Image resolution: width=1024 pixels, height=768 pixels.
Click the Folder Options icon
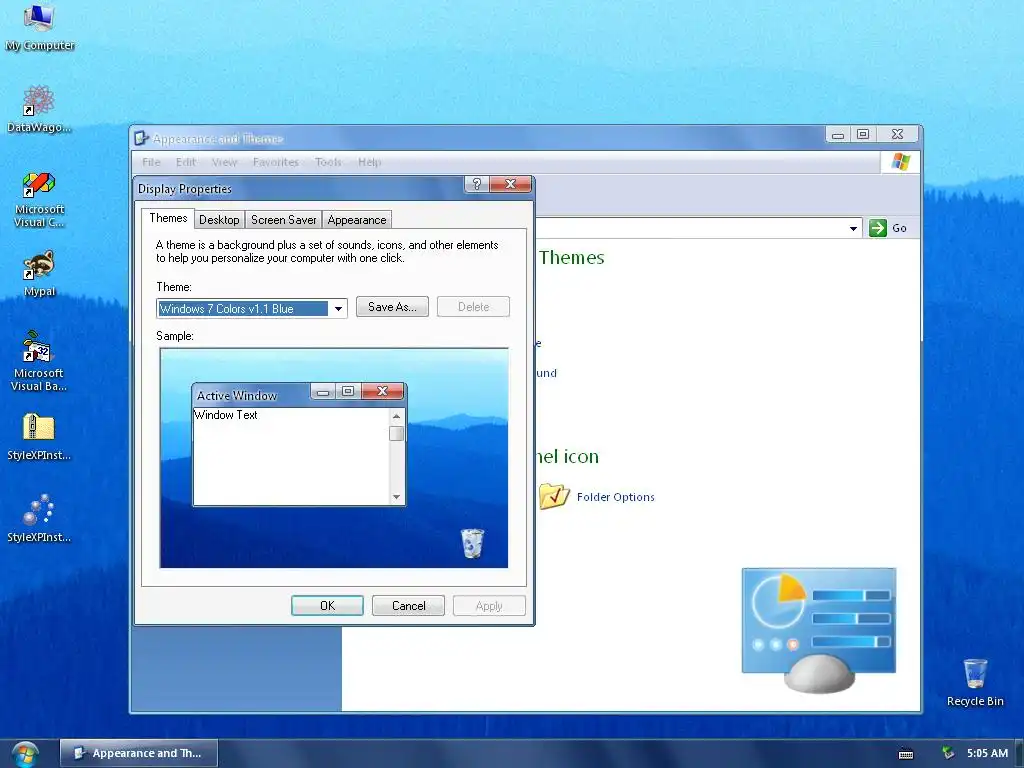tap(554, 496)
